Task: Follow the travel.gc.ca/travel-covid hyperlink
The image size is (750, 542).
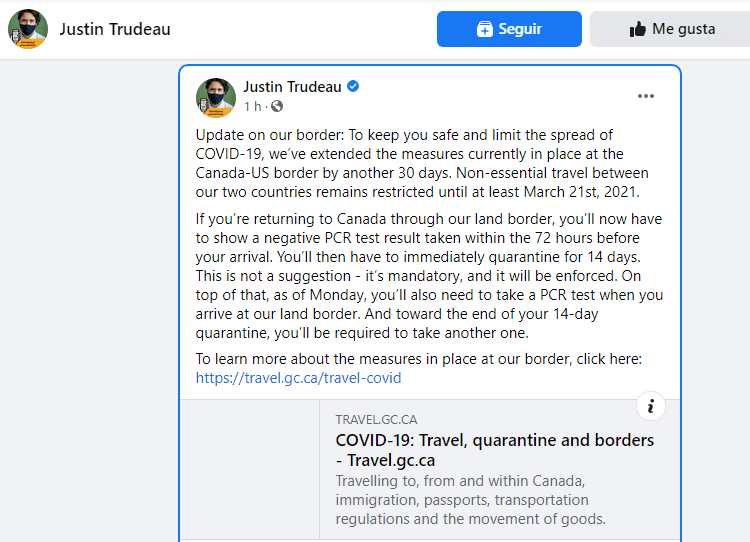Action: point(299,378)
